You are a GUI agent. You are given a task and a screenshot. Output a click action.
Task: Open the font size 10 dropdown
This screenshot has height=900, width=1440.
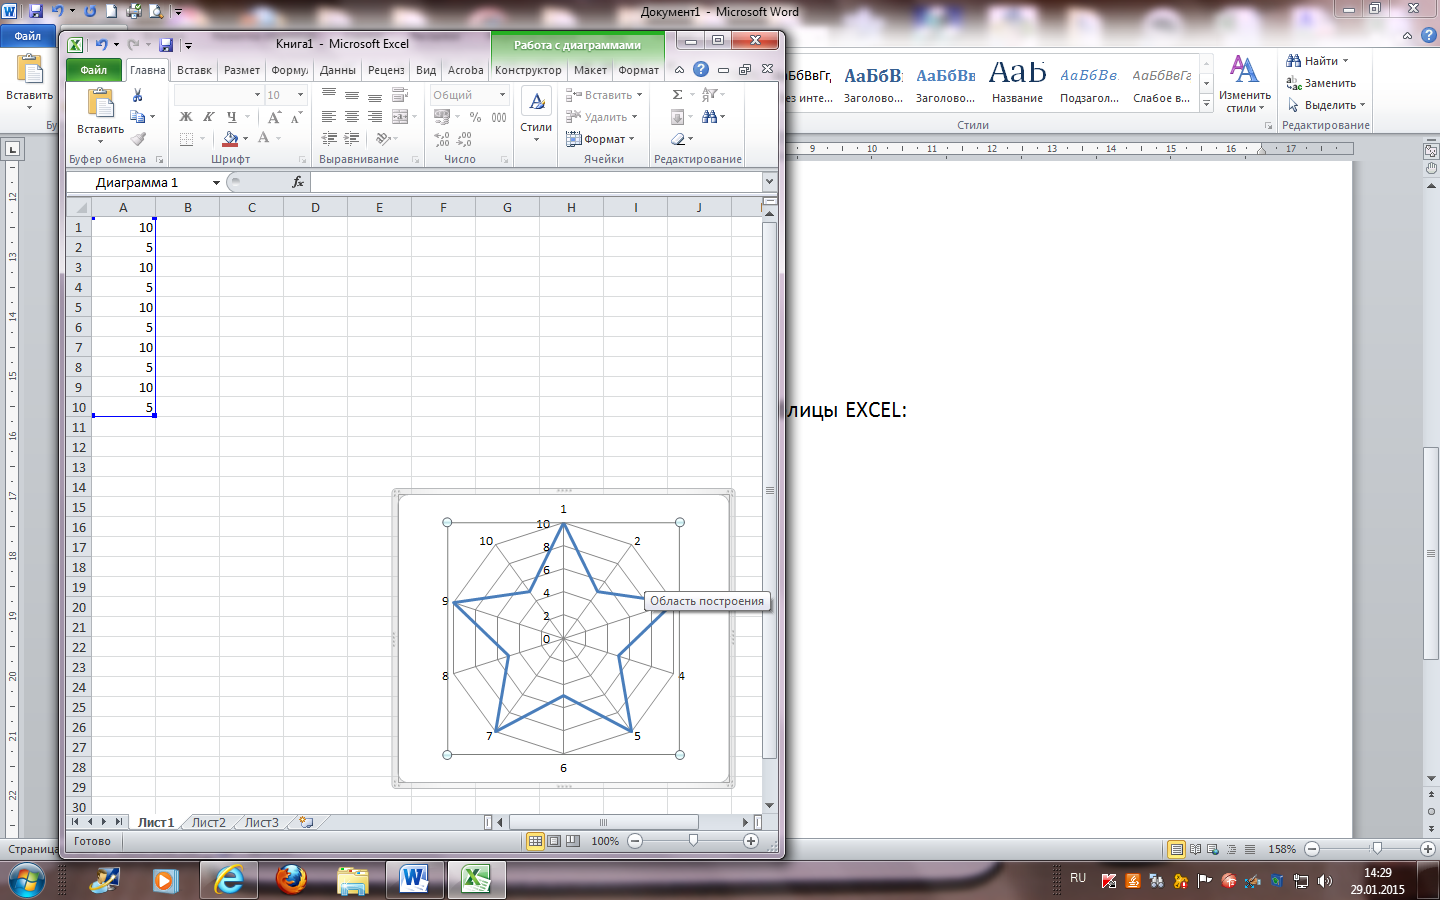click(x=300, y=95)
